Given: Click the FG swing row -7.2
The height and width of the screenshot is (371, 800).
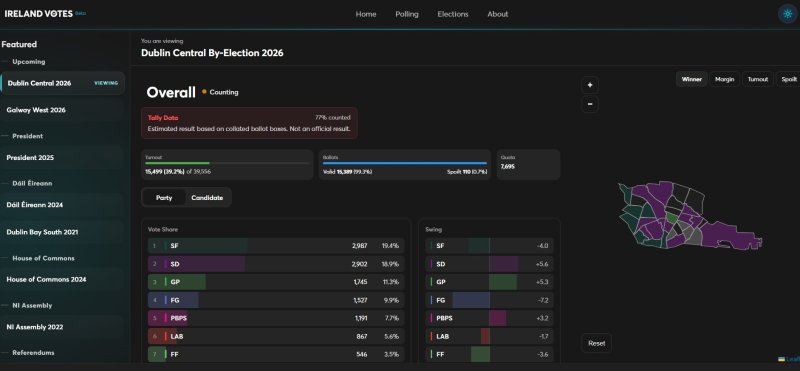Looking at the screenshot, I should coord(489,301).
